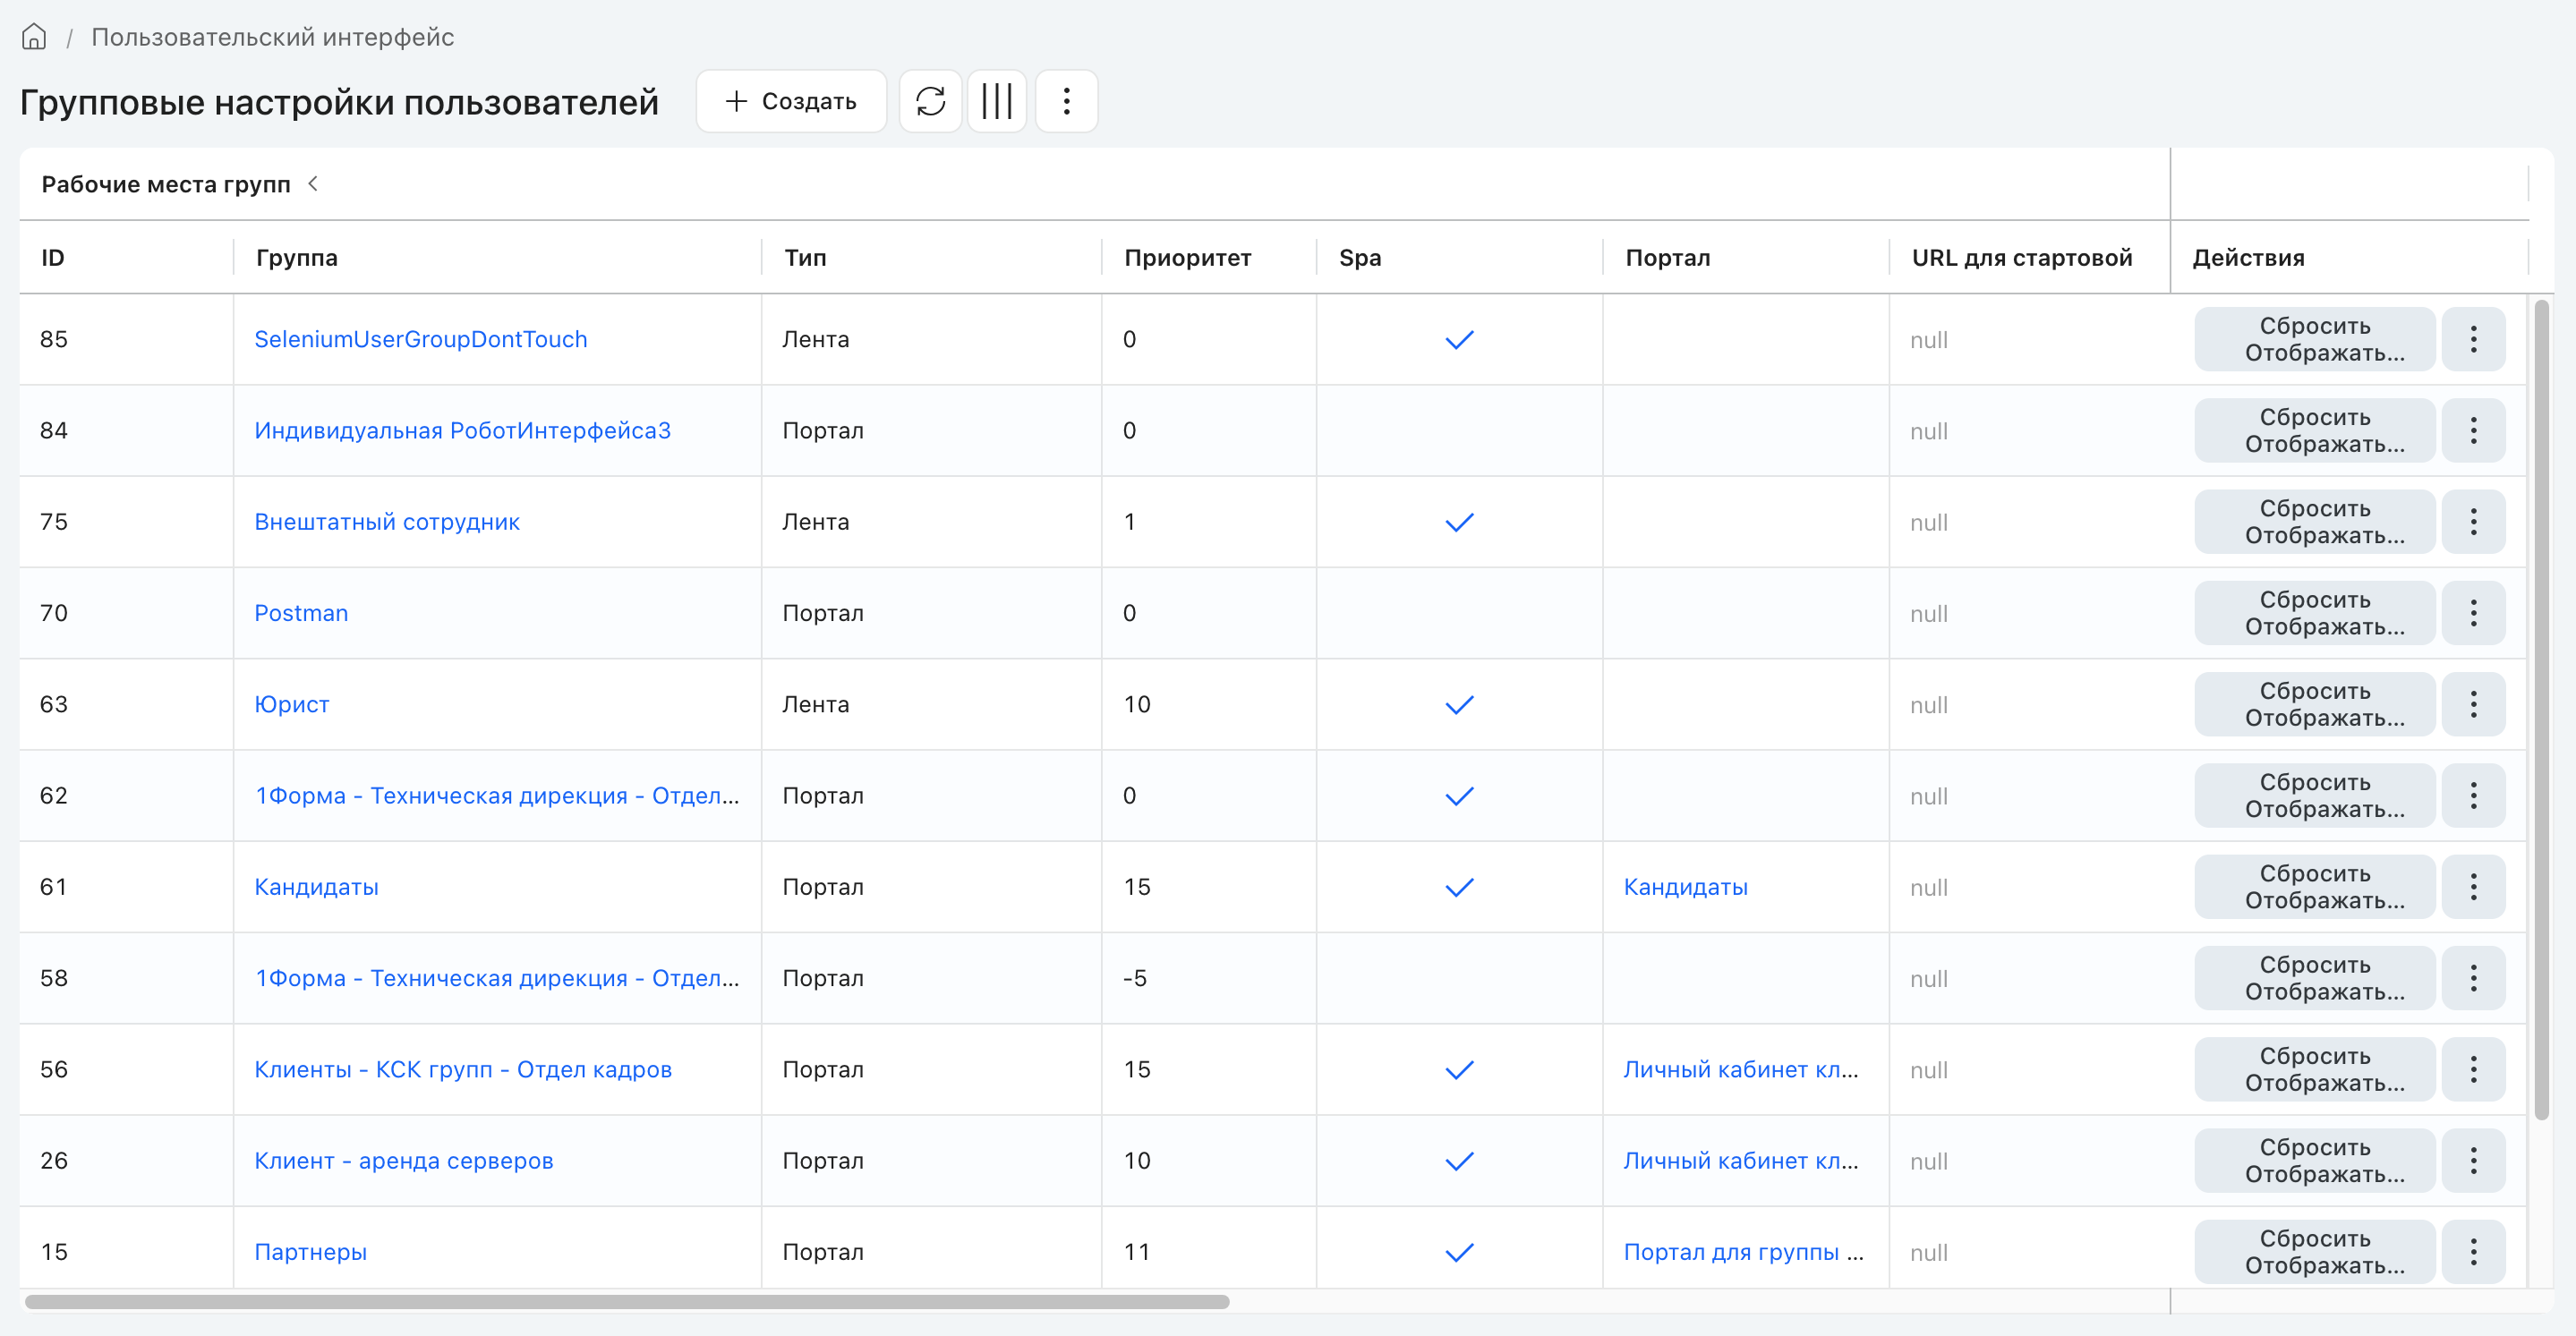Click the horizontal scrollbar thumb under the table

627,1301
